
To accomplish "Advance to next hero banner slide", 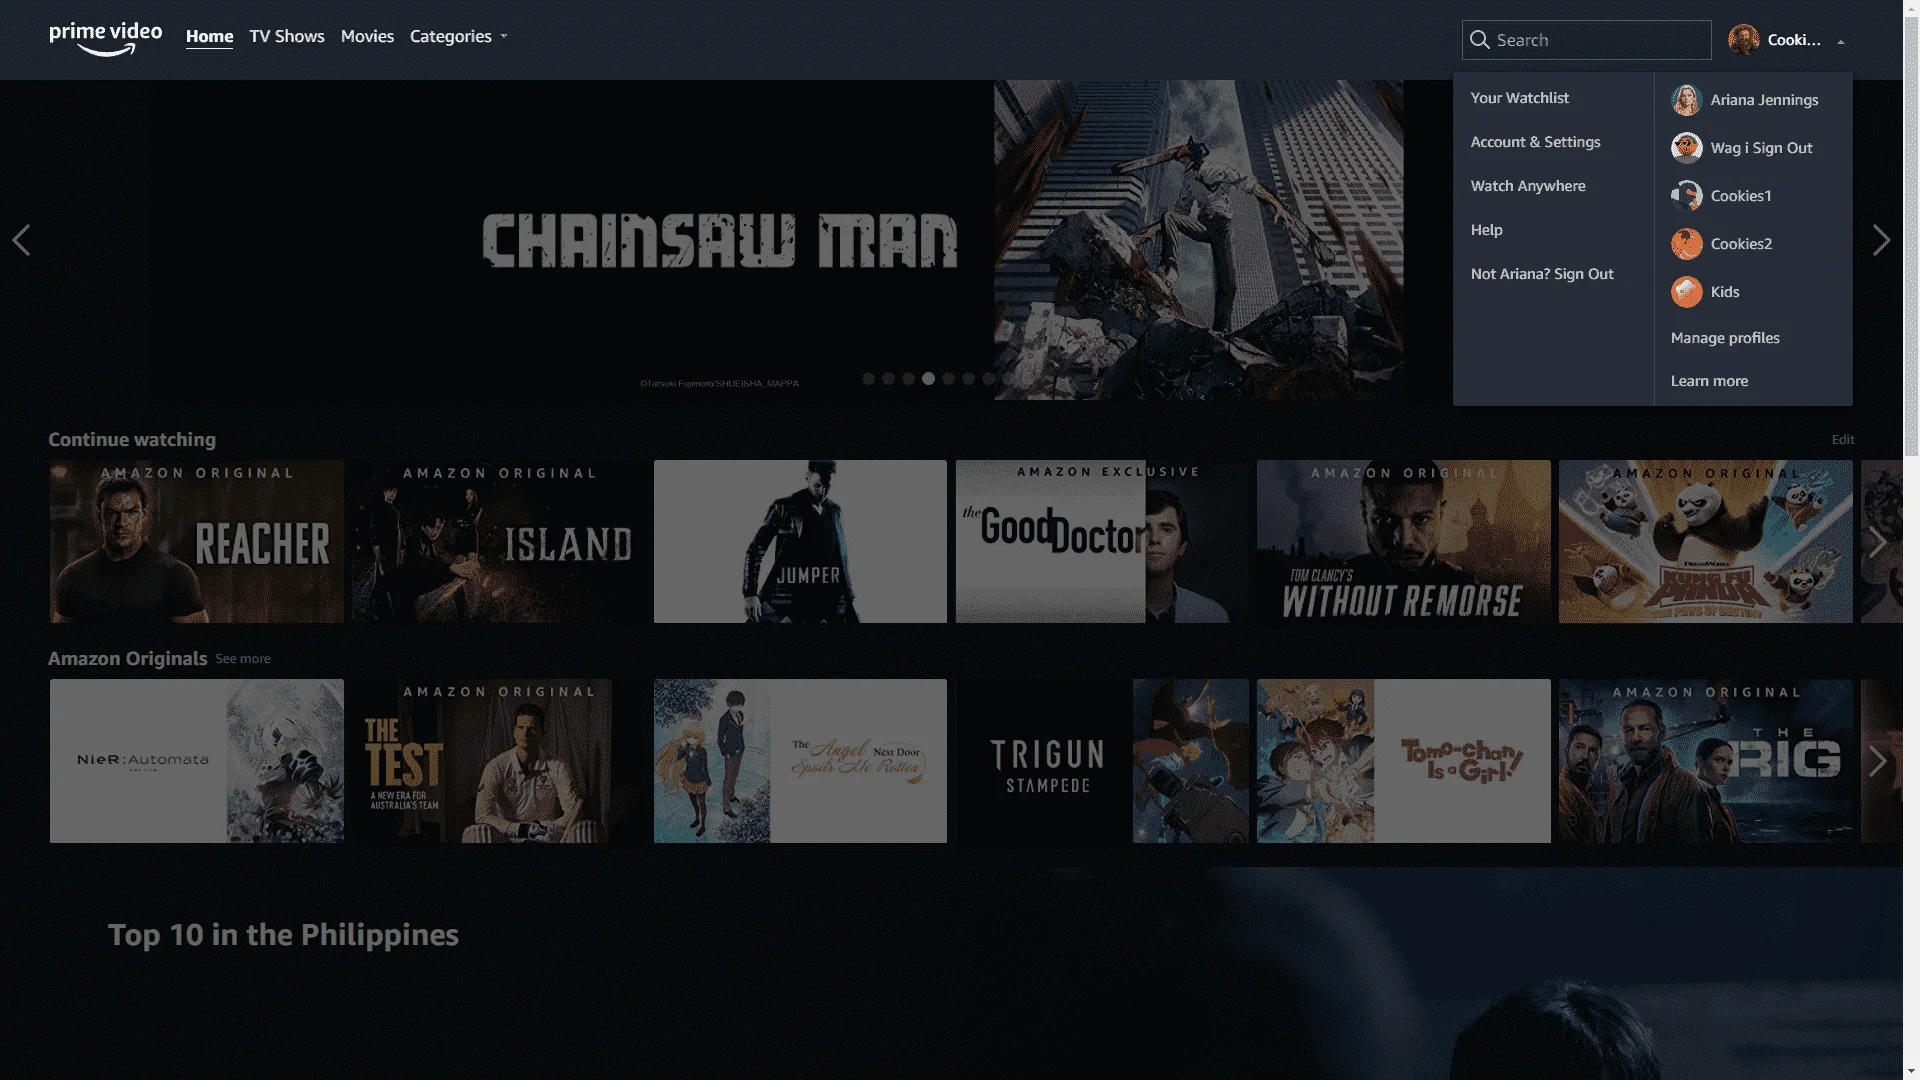I will [1881, 240].
